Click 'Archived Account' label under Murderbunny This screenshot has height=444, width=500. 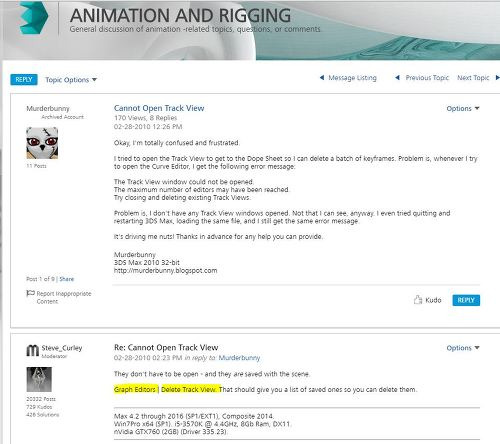tap(62, 117)
